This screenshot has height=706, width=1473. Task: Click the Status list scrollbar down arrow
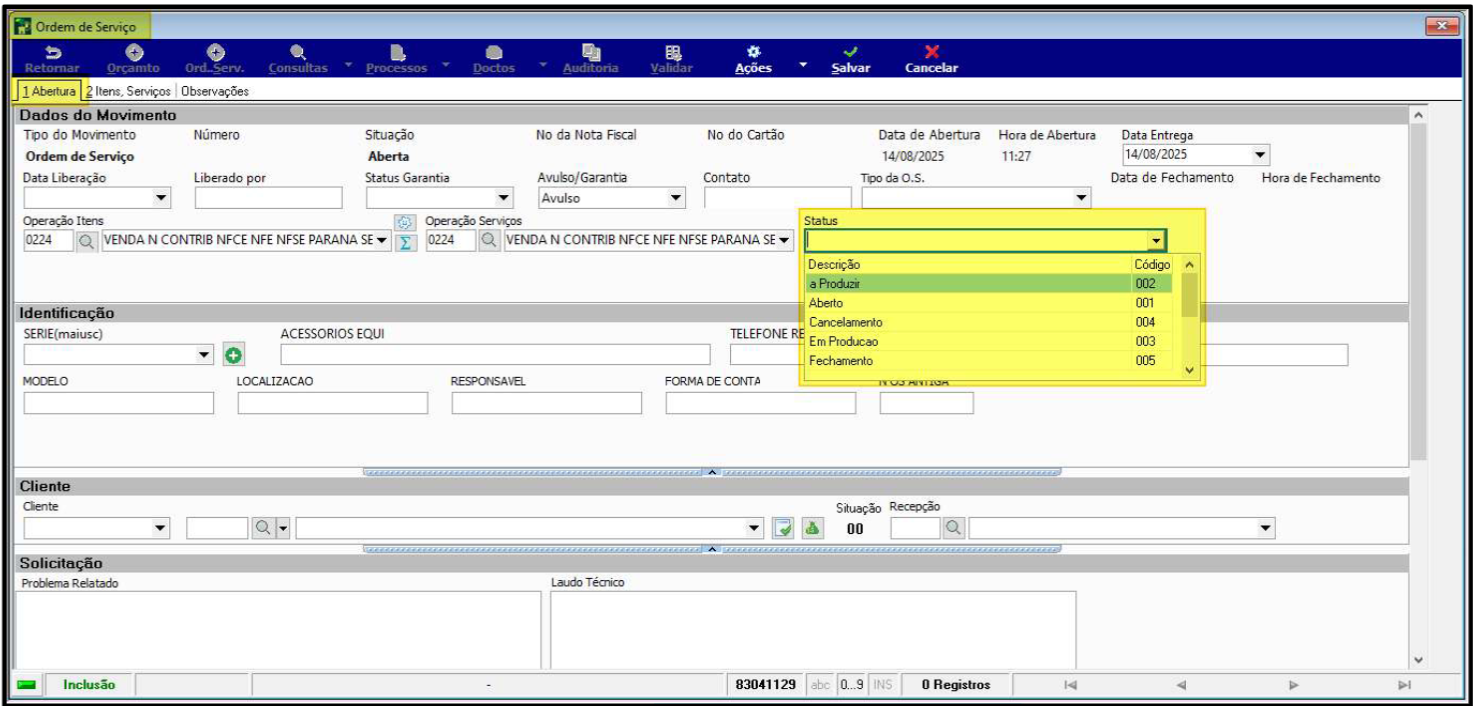click(1189, 370)
